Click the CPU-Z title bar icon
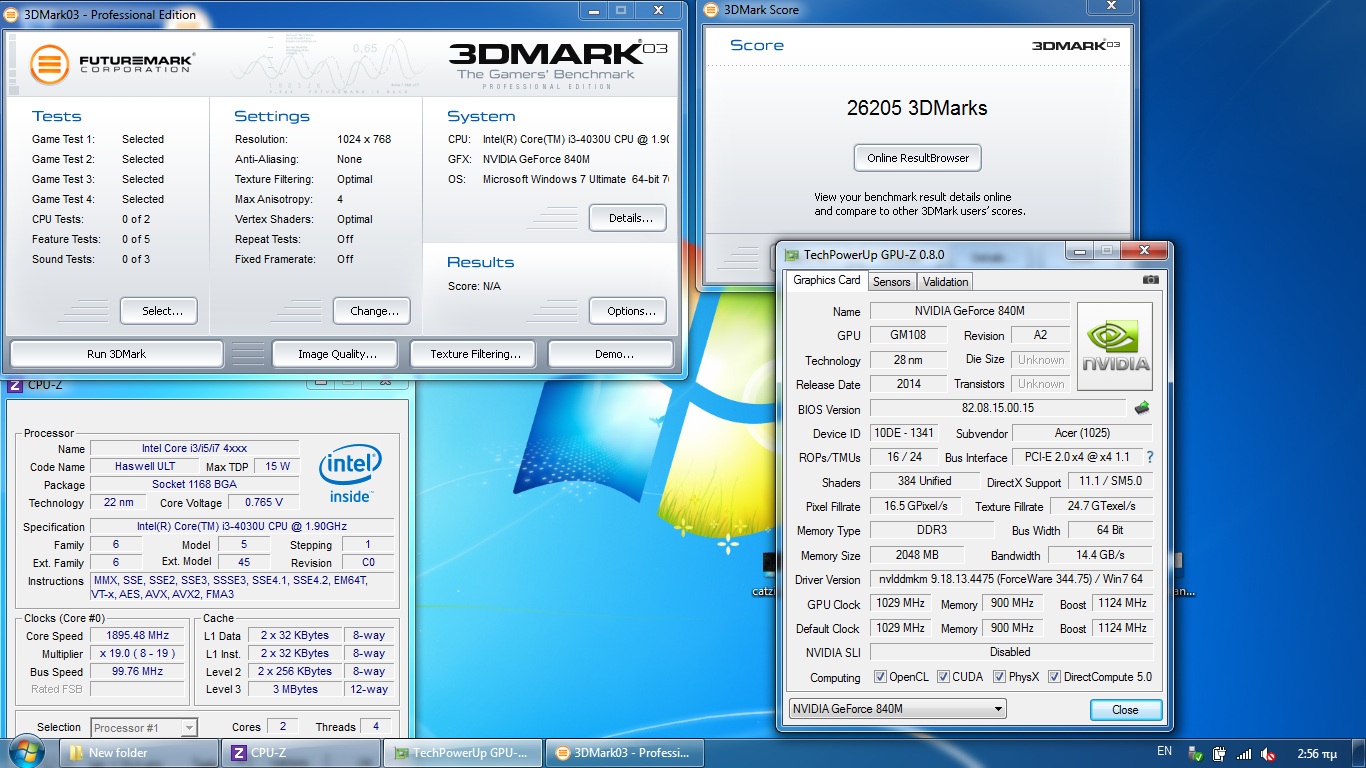The height and width of the screenshot is (768, 1366). [15, 385]
